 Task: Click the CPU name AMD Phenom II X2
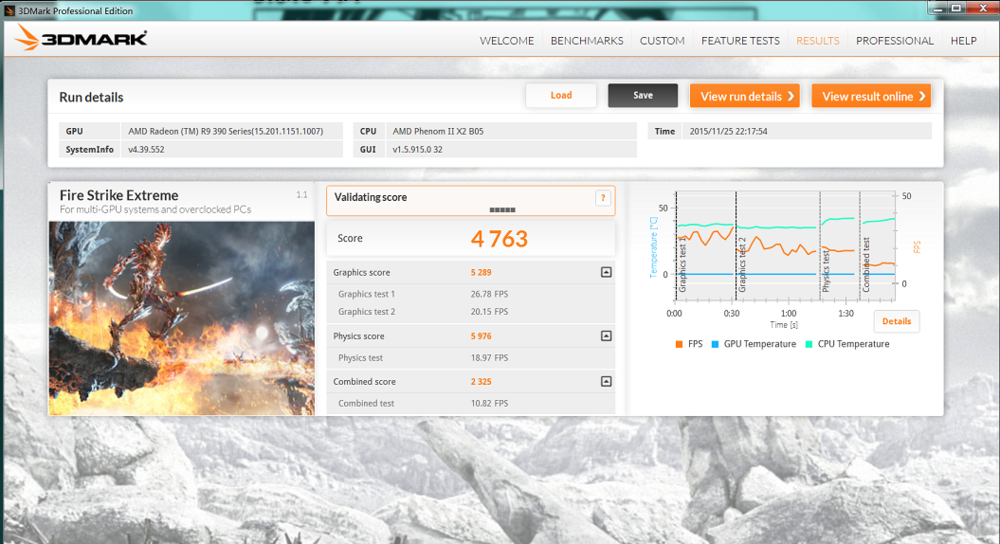(438, 131)
